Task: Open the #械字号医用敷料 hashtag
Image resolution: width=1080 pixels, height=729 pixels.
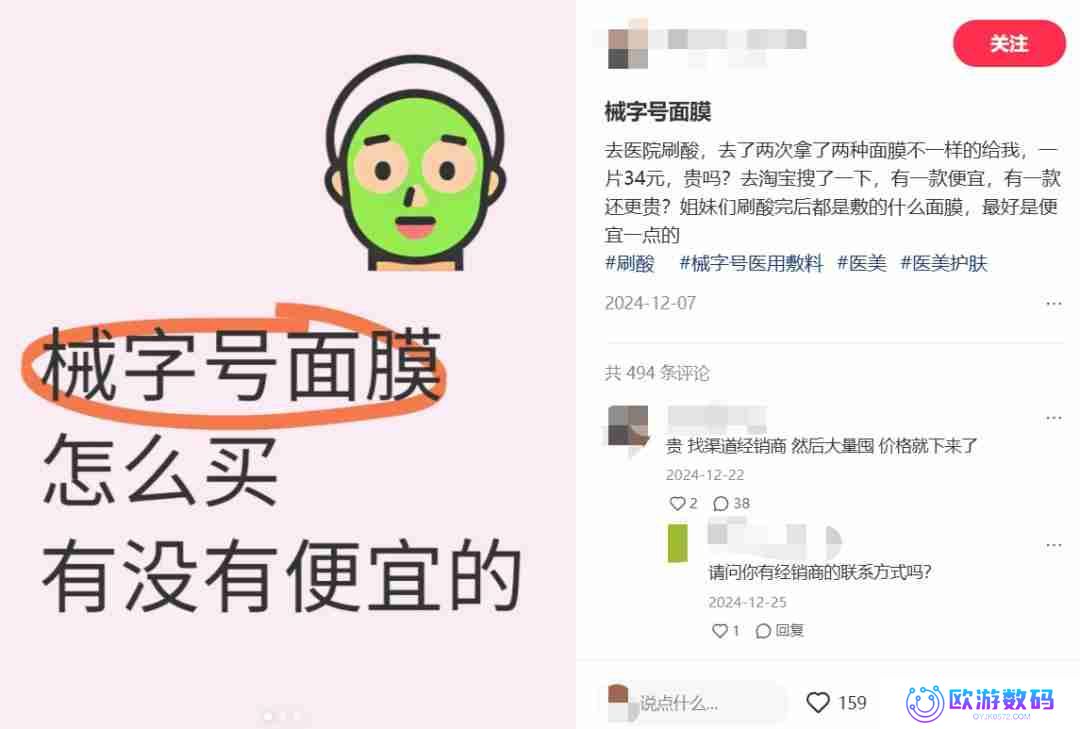Action: coord(751,263)
